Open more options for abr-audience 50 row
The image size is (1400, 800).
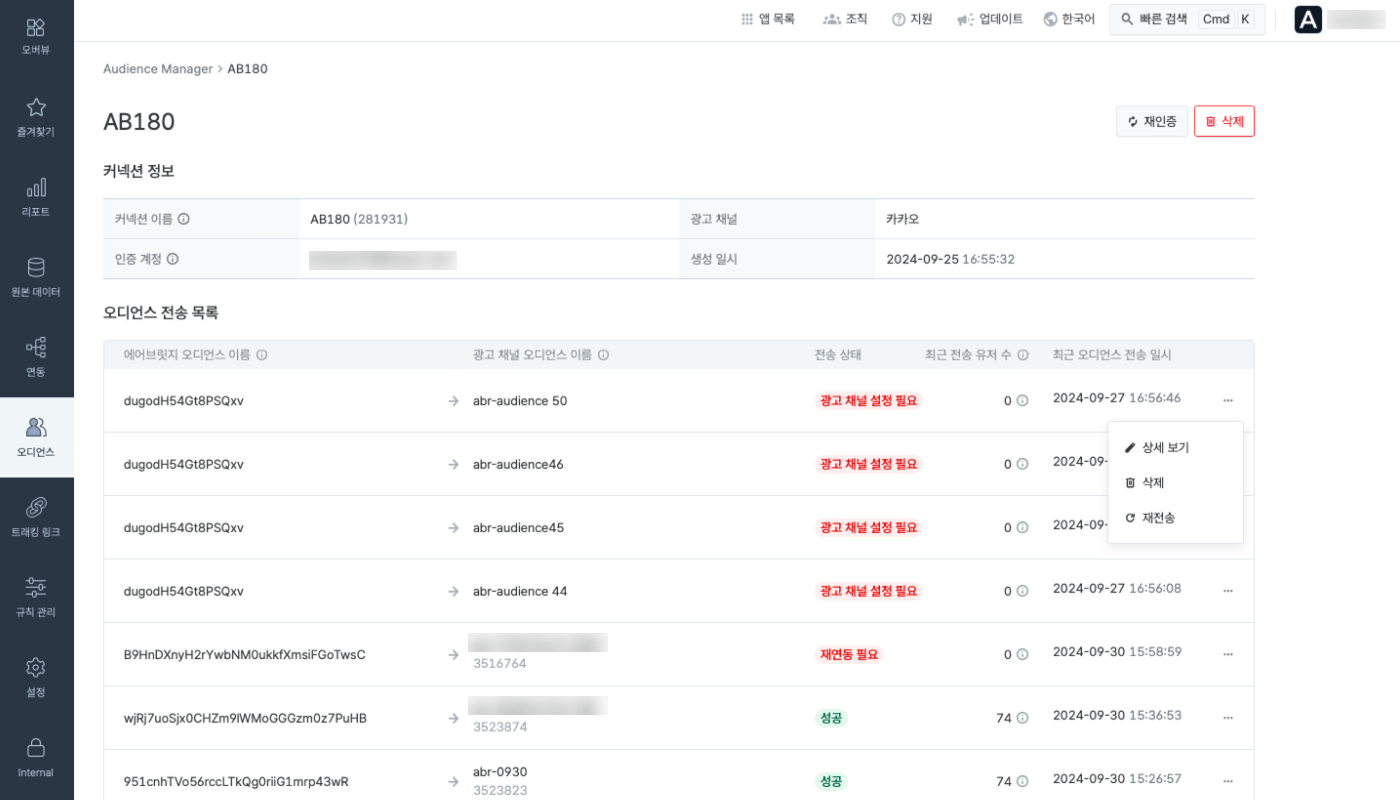1228,400
